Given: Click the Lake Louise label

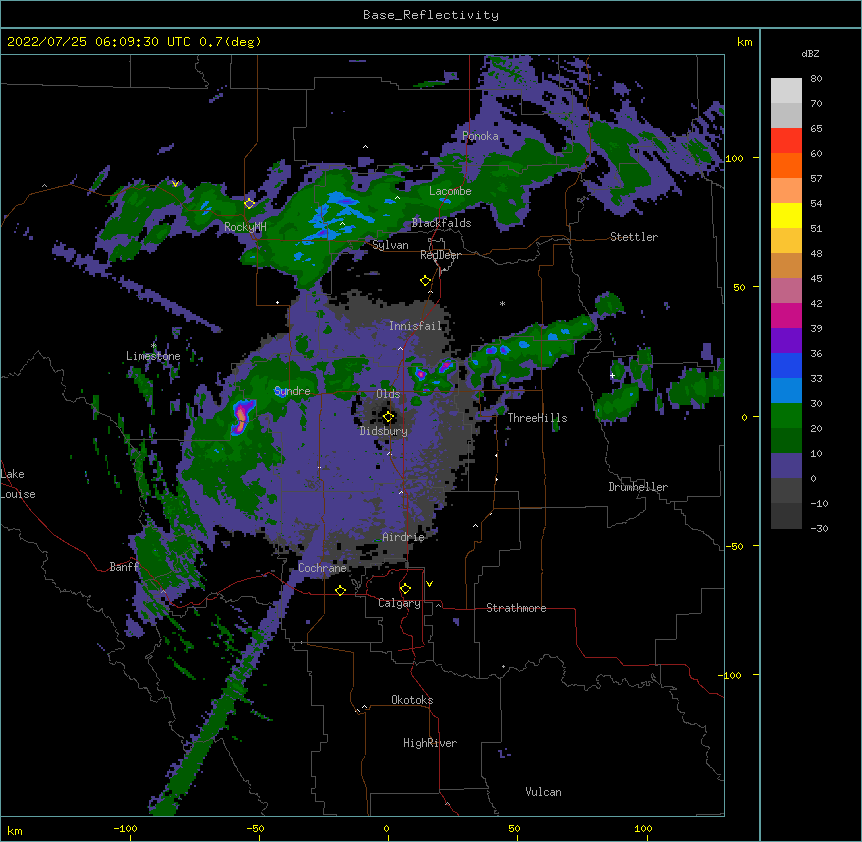Looking at the screenshot, I should [x=18, y=484].
